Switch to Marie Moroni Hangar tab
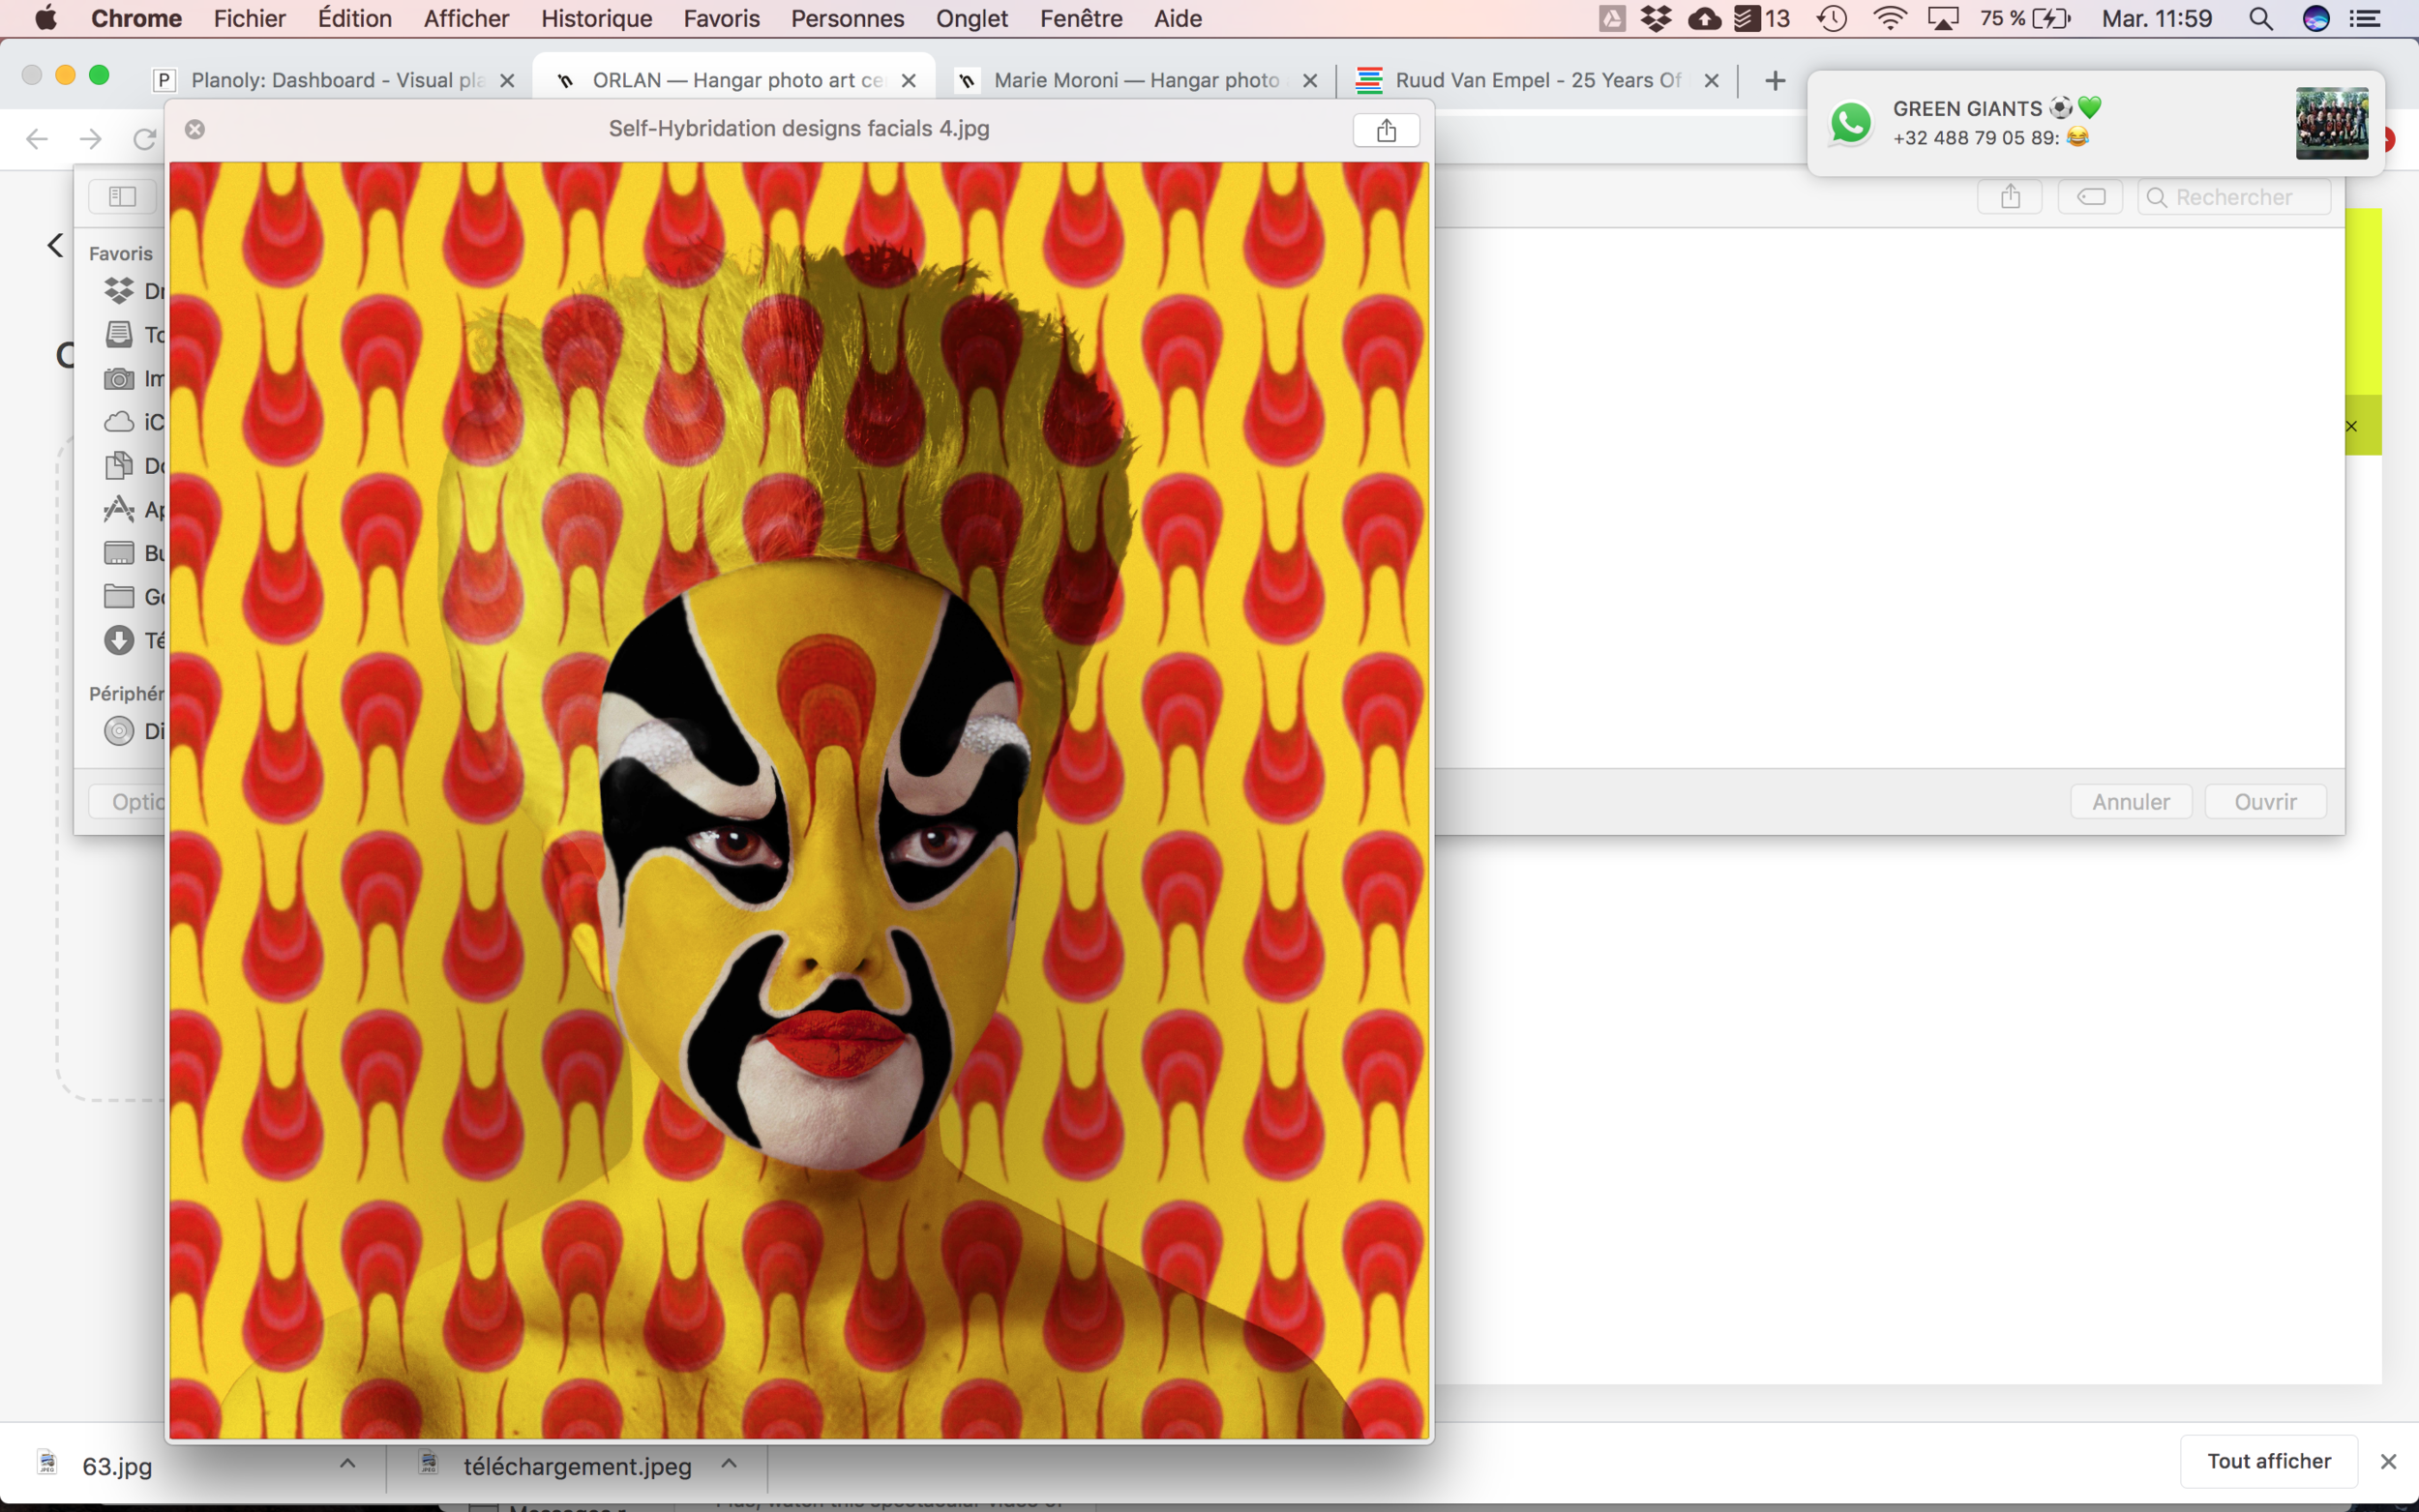Image resolution: width=2419 pixels, height=1512 pixels. pyautogui.click(x=1135, y=80)
